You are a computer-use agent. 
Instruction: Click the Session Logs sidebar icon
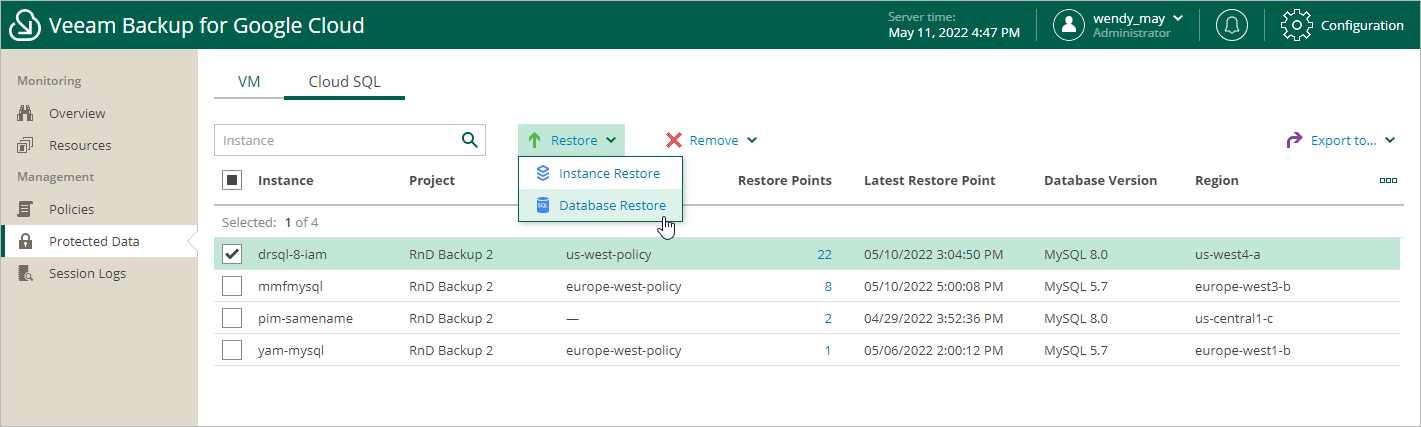click(27, 273)
